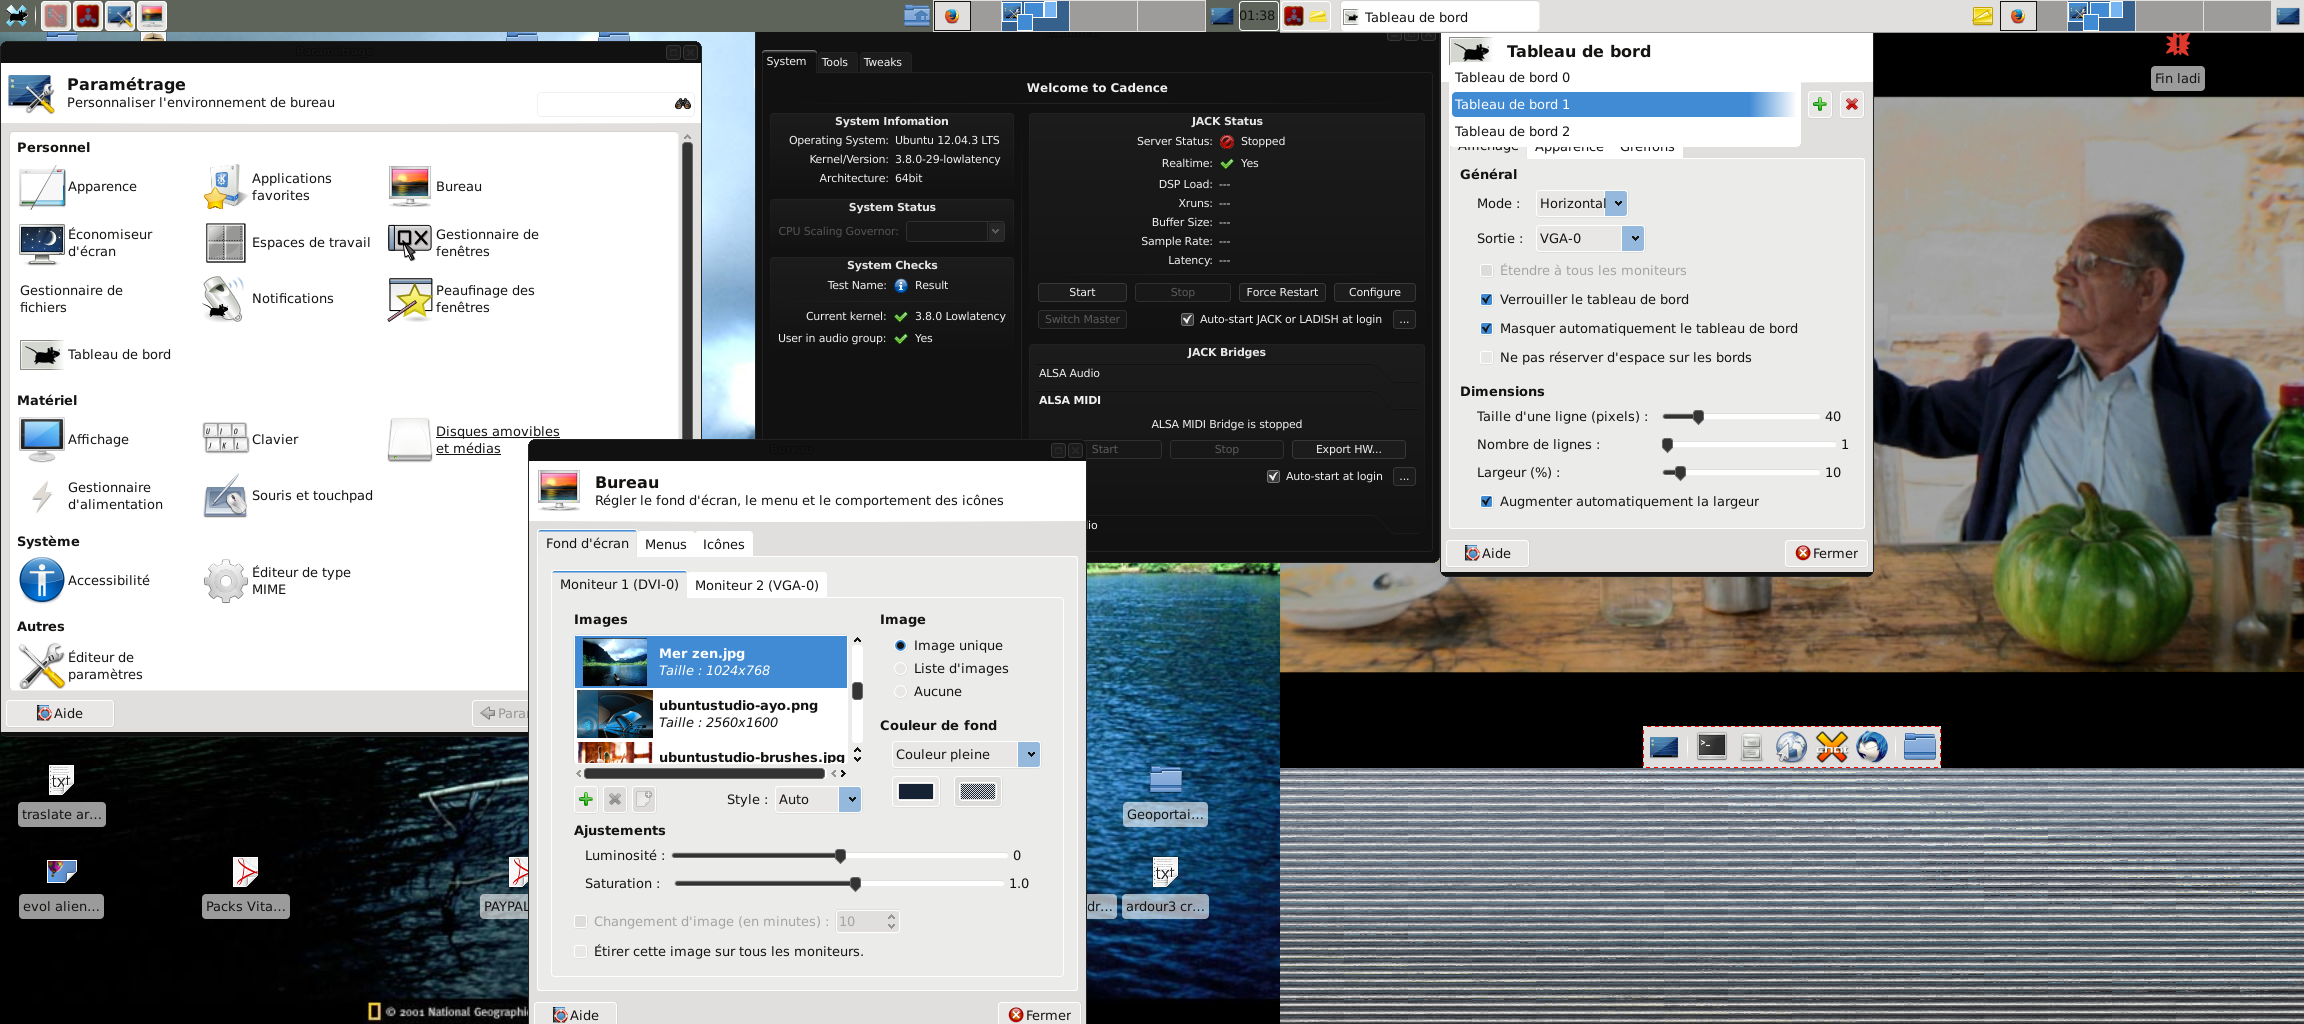Click red X to remove panel
Image resolution: width=2304 pixels, height=1024 pixels.
[1851, 104]
